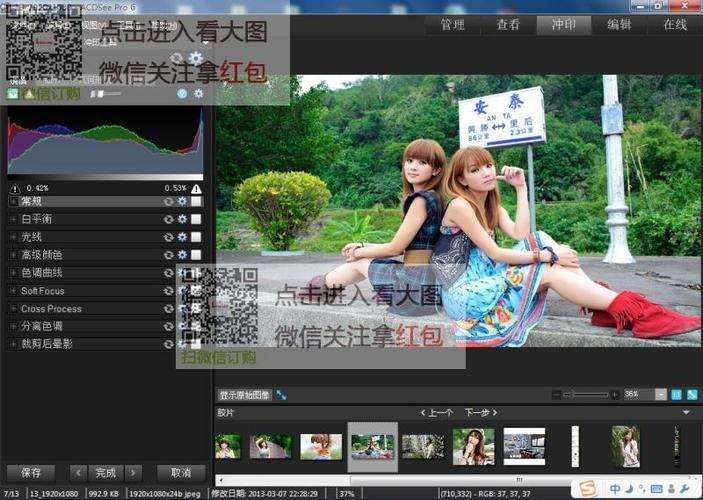Click the Sogou S input method icon
Image resolution: width=703 pixels, height=500 pixels.
(x=588, y=488)
